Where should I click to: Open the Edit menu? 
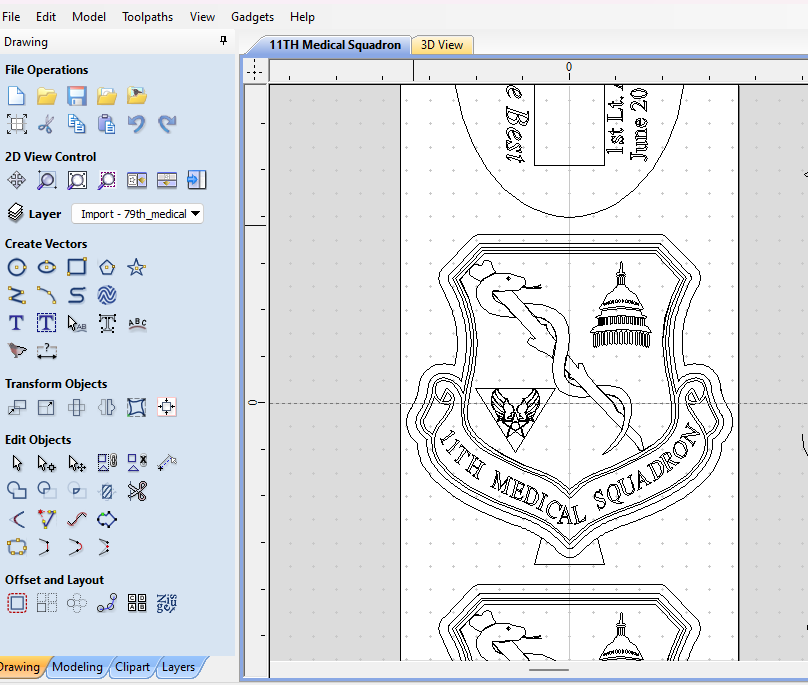tap(46, 17)
